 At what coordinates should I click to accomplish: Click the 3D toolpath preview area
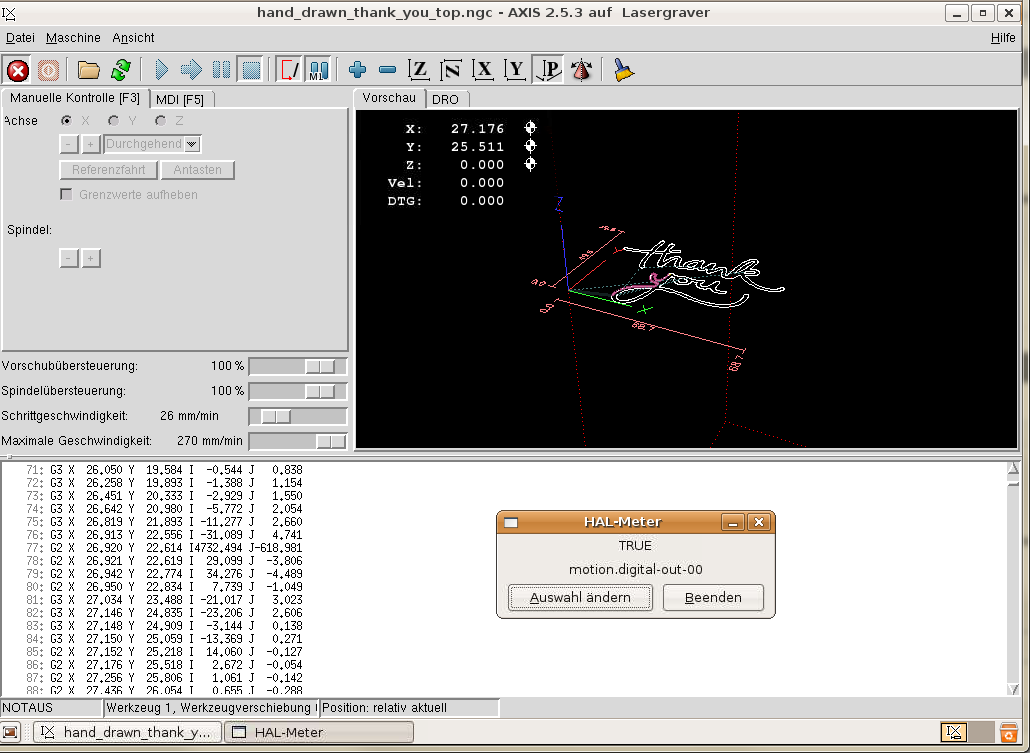(686, 279)
